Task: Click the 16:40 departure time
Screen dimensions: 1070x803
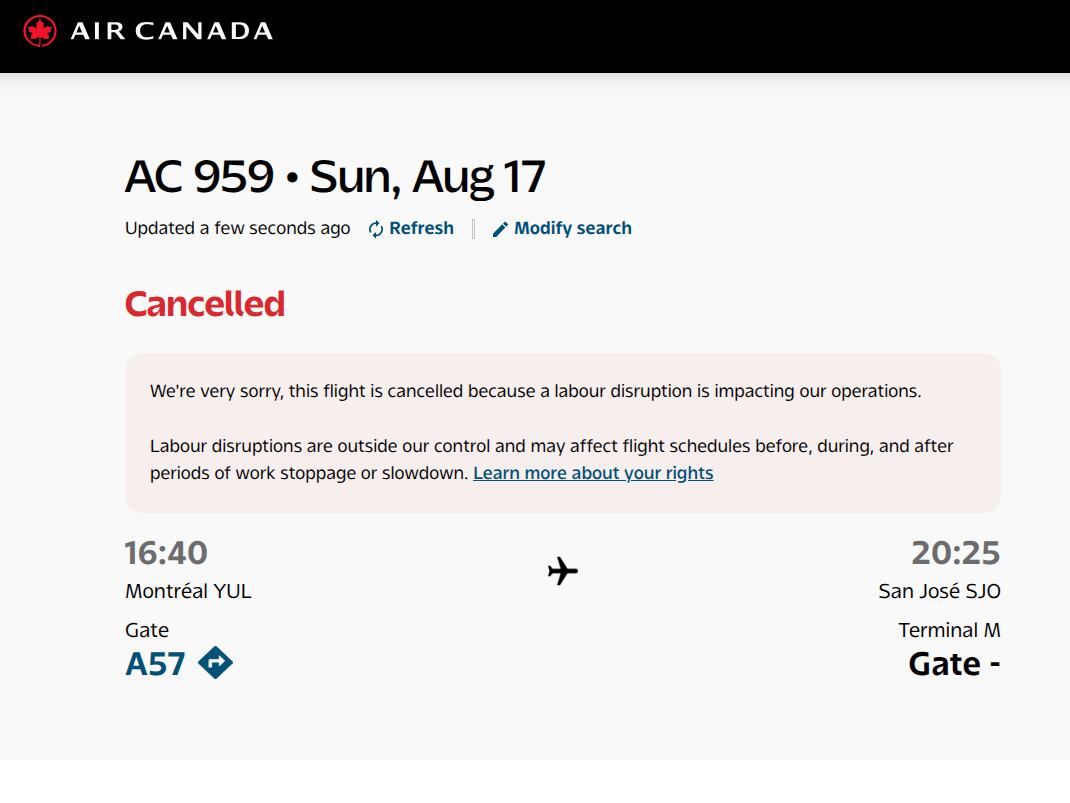Action: tap(166, 552)
